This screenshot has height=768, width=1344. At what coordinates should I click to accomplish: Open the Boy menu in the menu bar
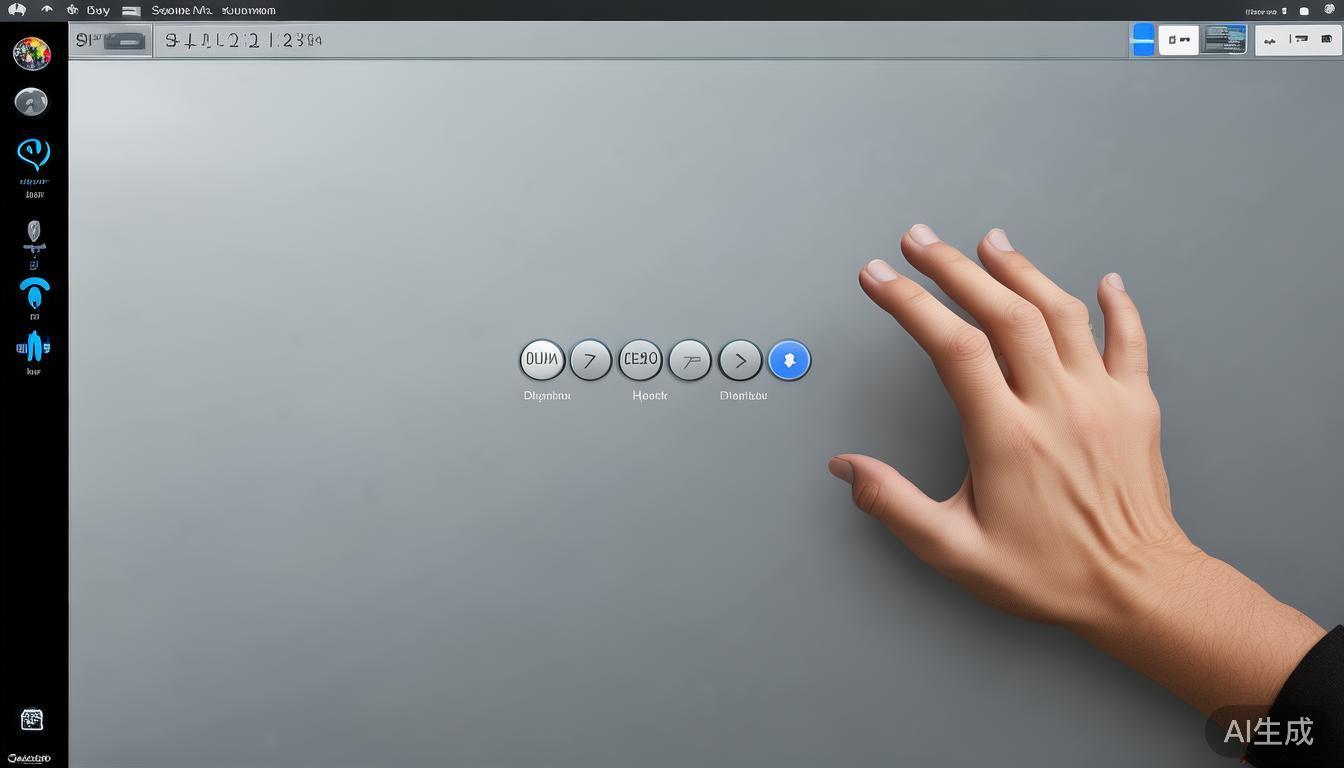[x=98, y=10]
